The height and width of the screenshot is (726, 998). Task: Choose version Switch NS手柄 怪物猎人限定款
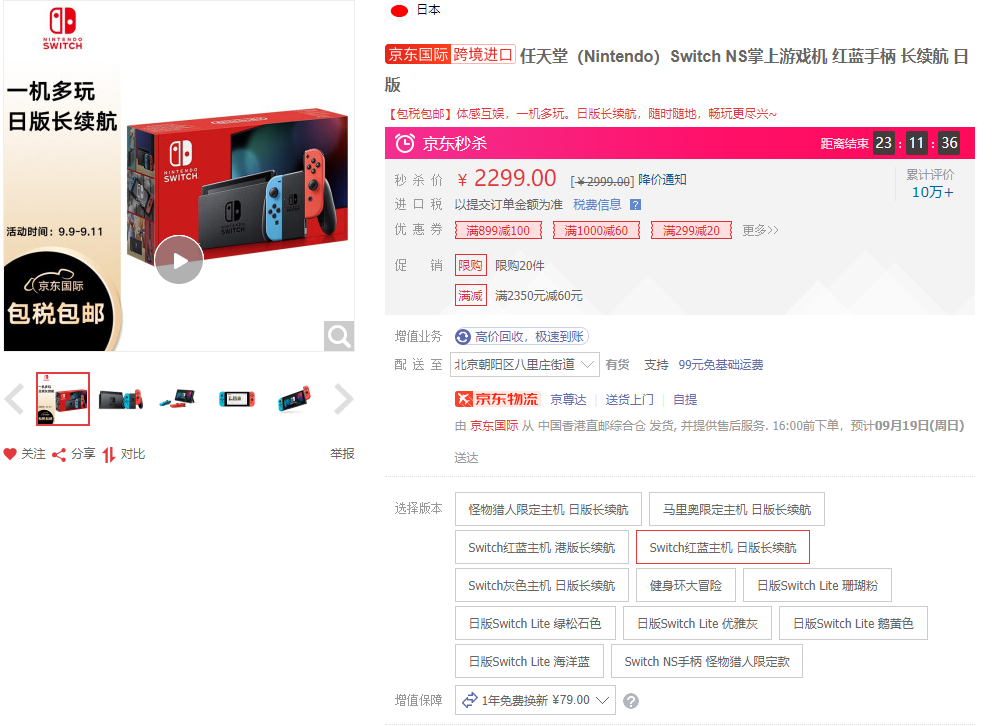[706, 661]
